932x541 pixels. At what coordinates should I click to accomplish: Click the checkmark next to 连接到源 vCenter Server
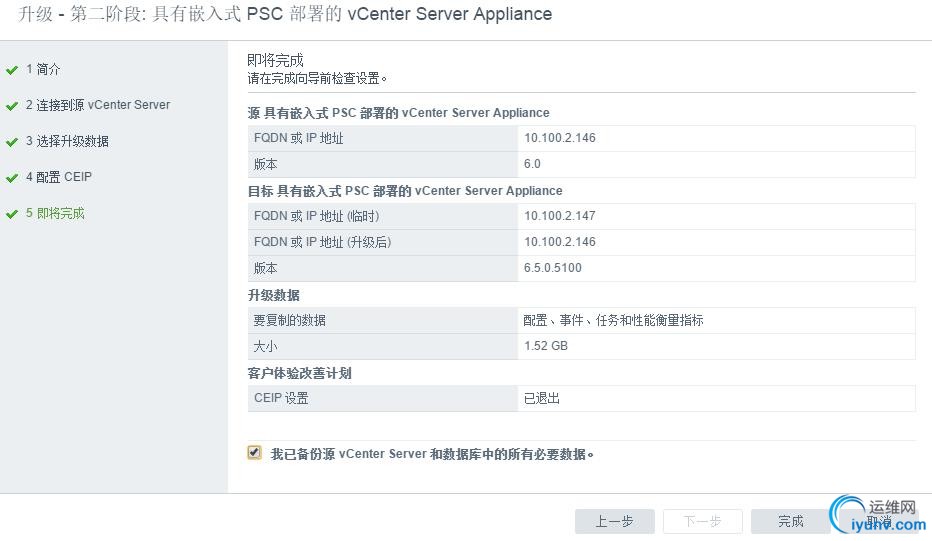coord(12,106)
